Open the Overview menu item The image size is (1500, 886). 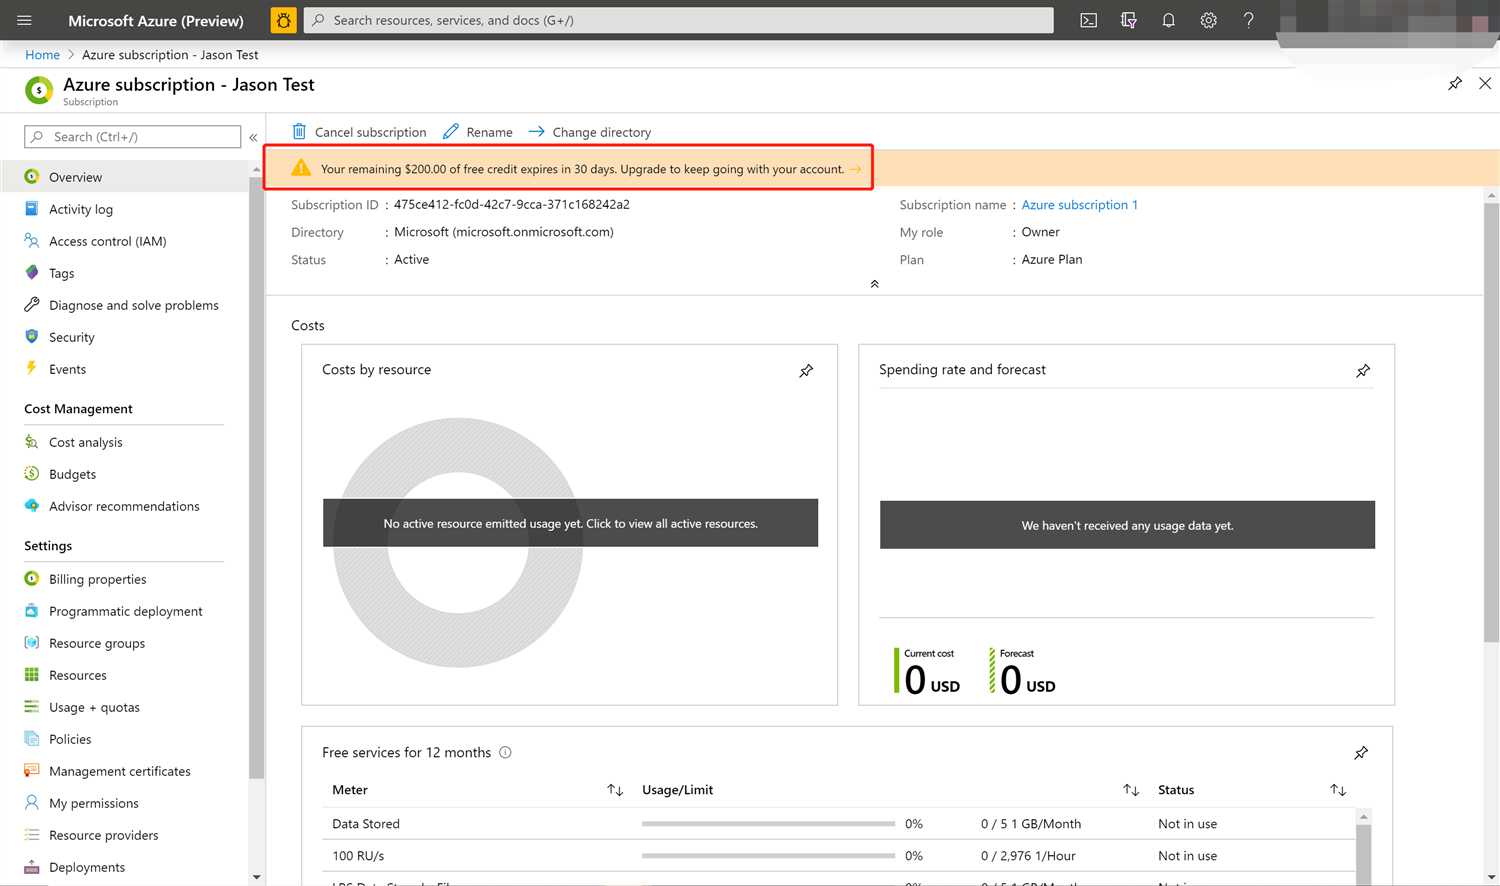(124, 177)
